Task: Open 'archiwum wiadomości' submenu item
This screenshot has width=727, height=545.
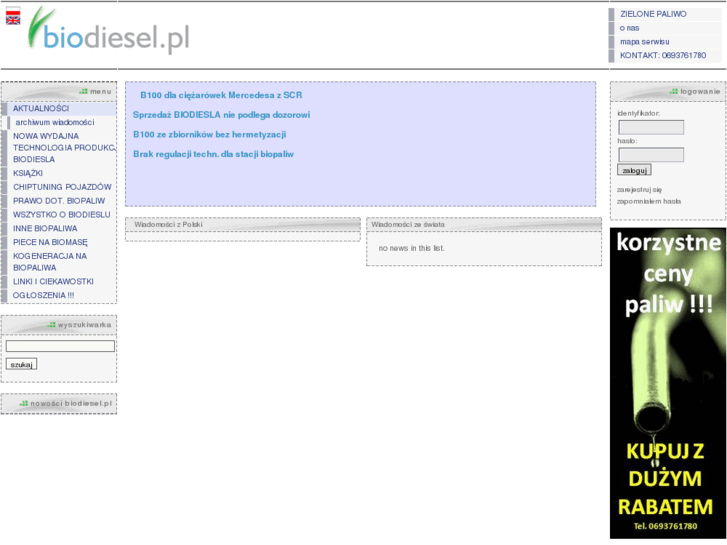Action: (x=55, y=122)
